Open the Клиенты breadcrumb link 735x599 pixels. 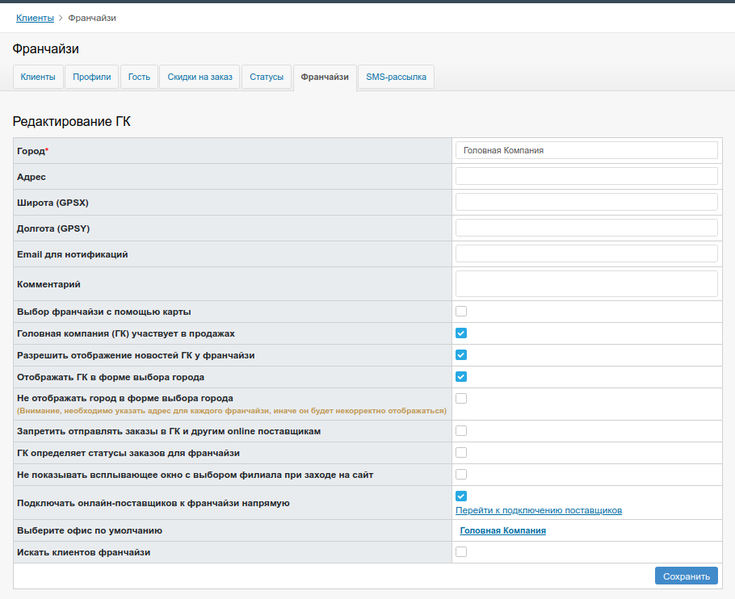click(x=35, y=18)
